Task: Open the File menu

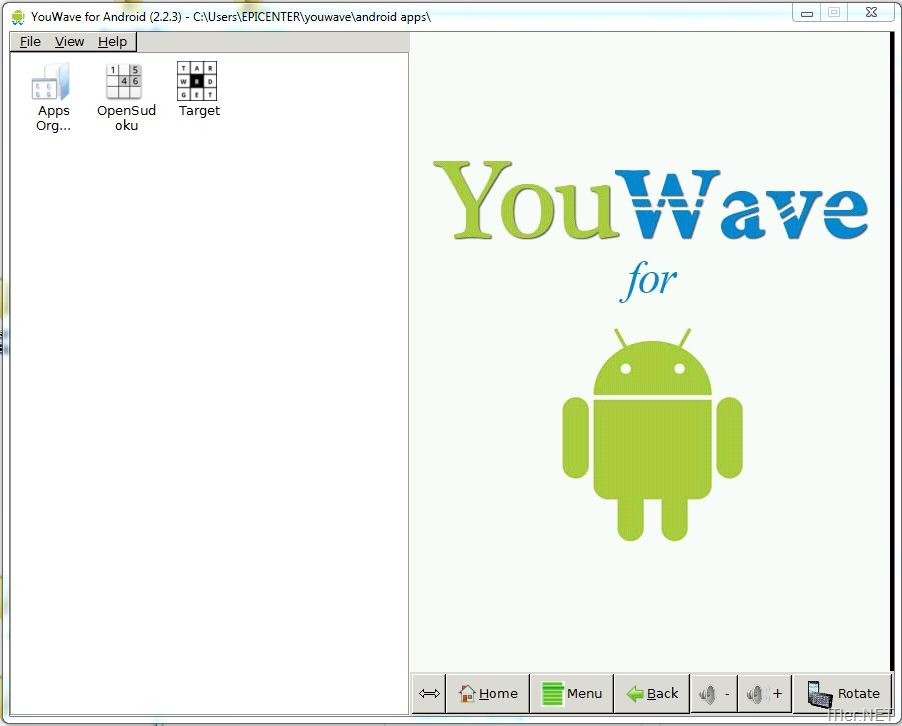Action: coord(30,41)
